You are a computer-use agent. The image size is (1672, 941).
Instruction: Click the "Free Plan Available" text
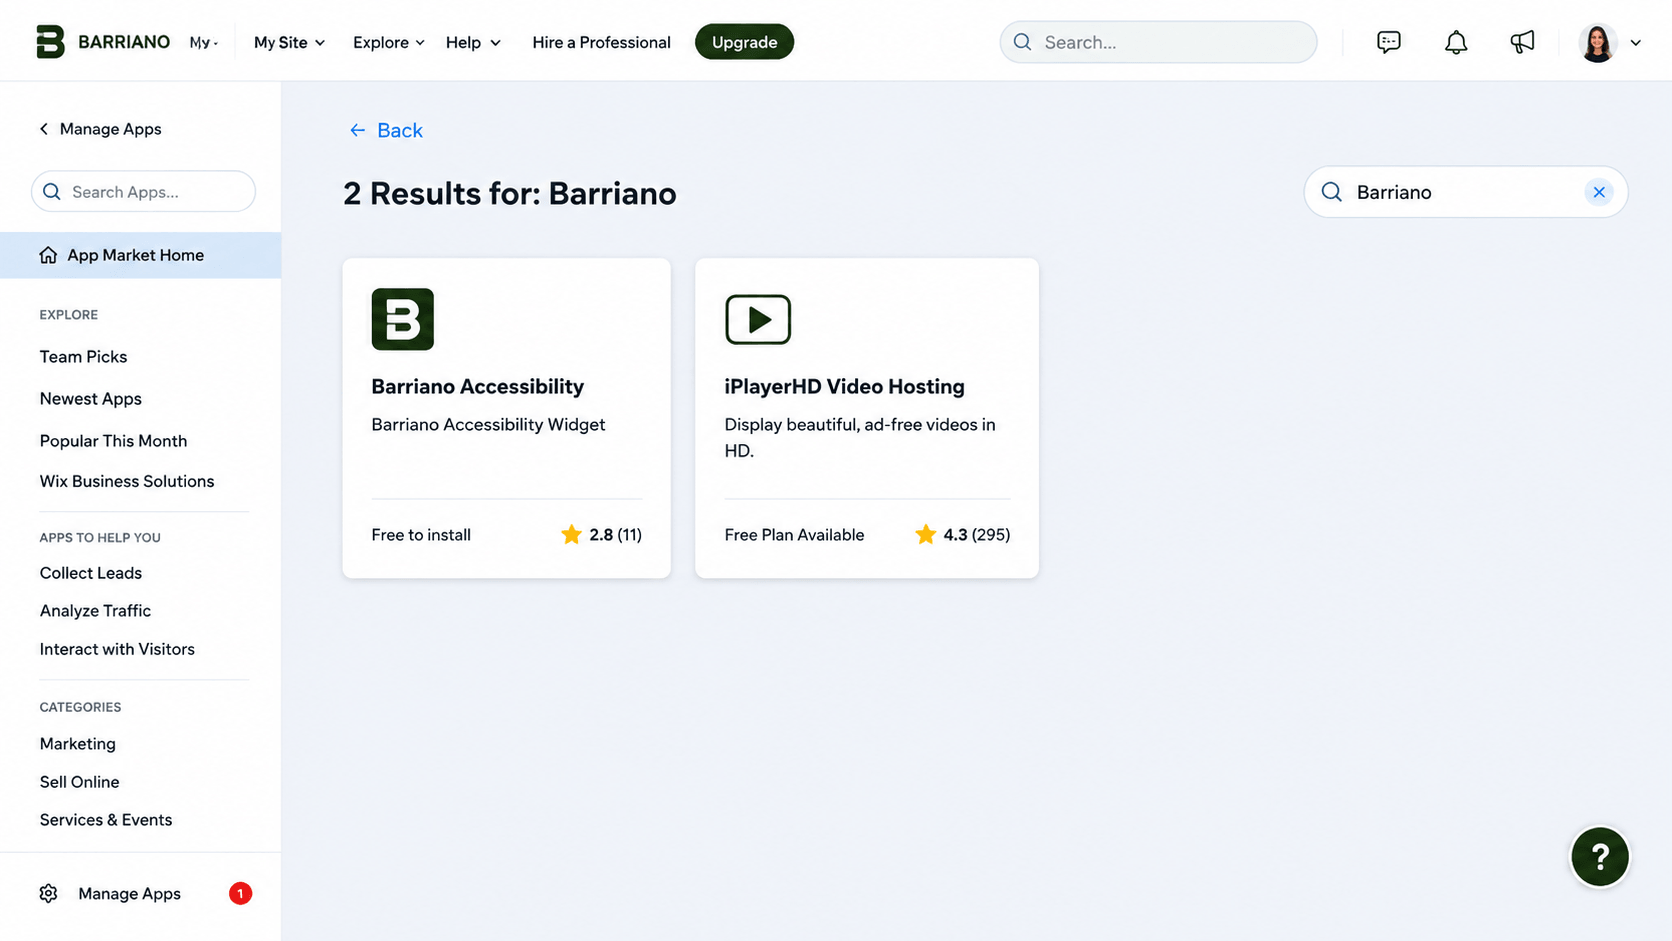click(x=794, y=535)
